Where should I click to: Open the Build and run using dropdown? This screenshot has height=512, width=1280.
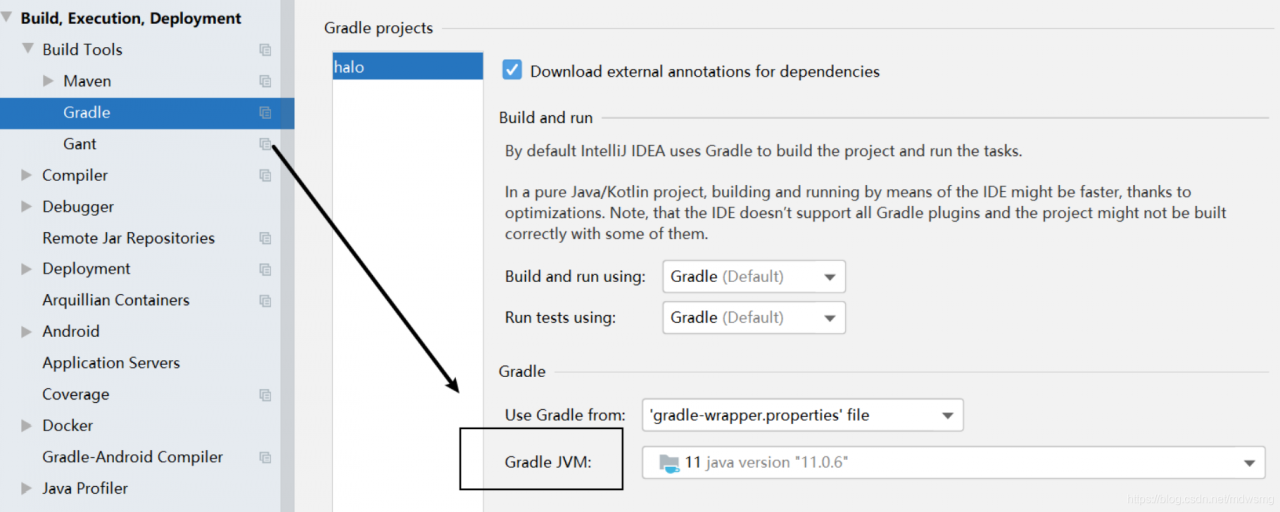pos(754,276)
